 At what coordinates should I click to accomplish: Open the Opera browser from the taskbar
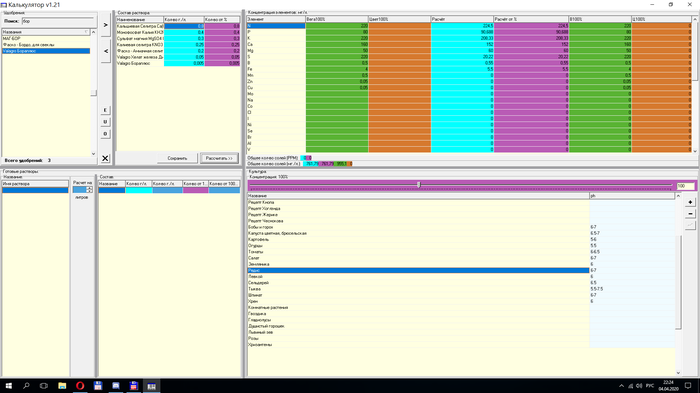80,385
